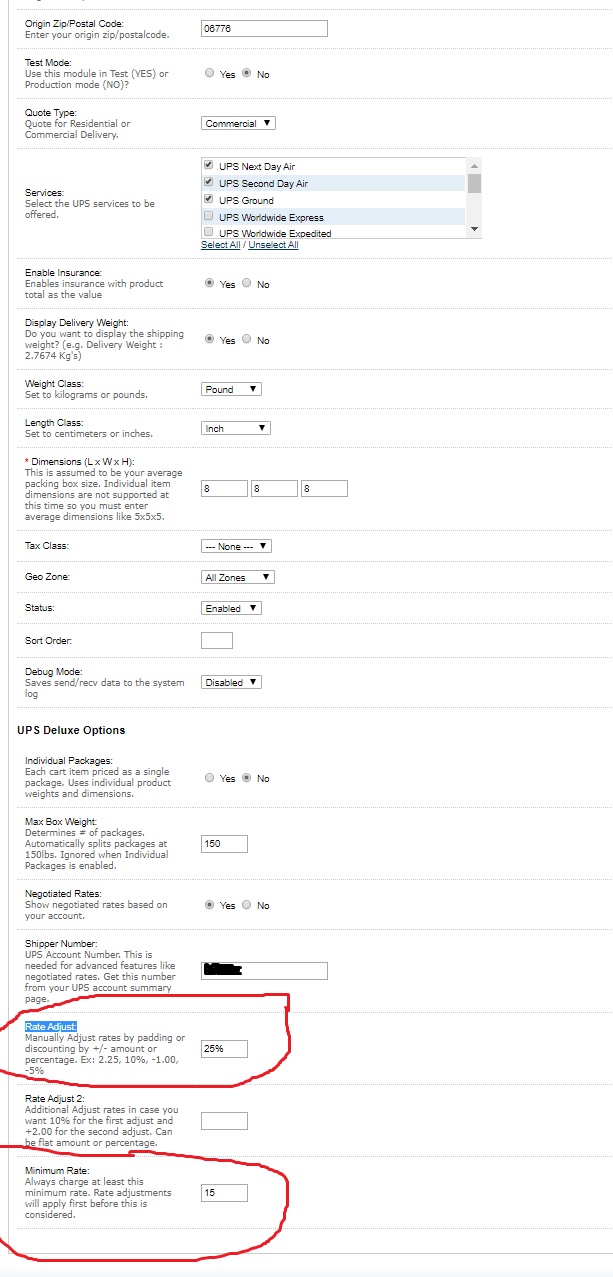This screenshot has width=613, height=1277.
Task: Click the UPS Deluxe Options heading
Action: (x=71, y=731)
